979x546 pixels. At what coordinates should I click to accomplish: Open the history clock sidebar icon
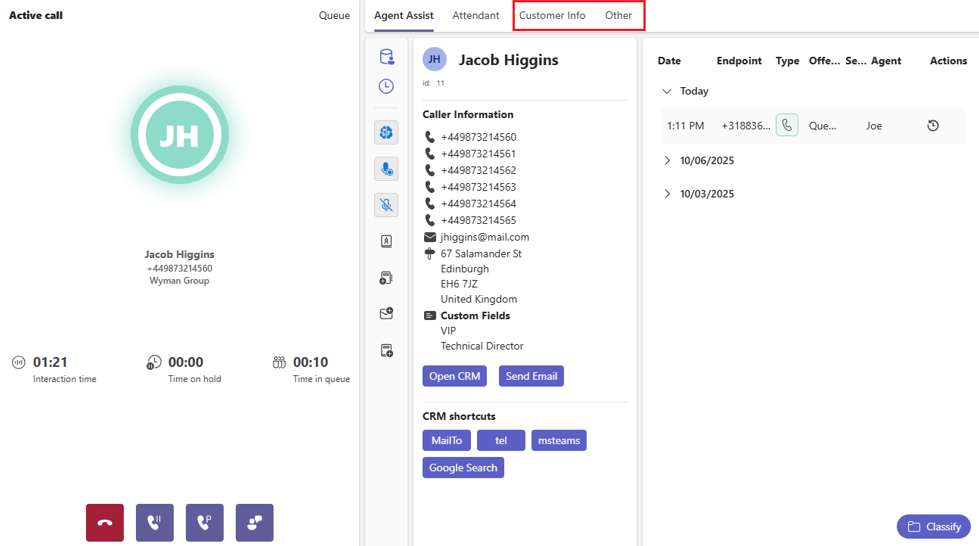tap(386, 86)
